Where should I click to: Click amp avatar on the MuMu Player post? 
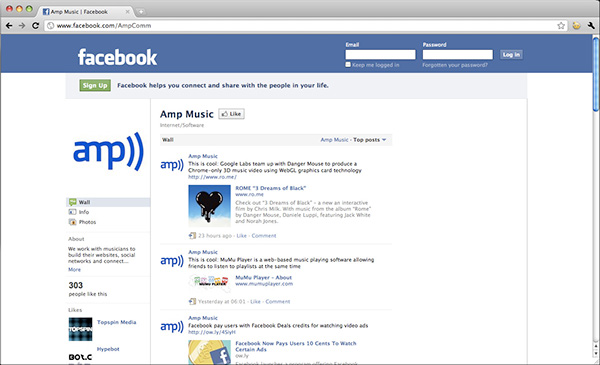coord(172,261)
